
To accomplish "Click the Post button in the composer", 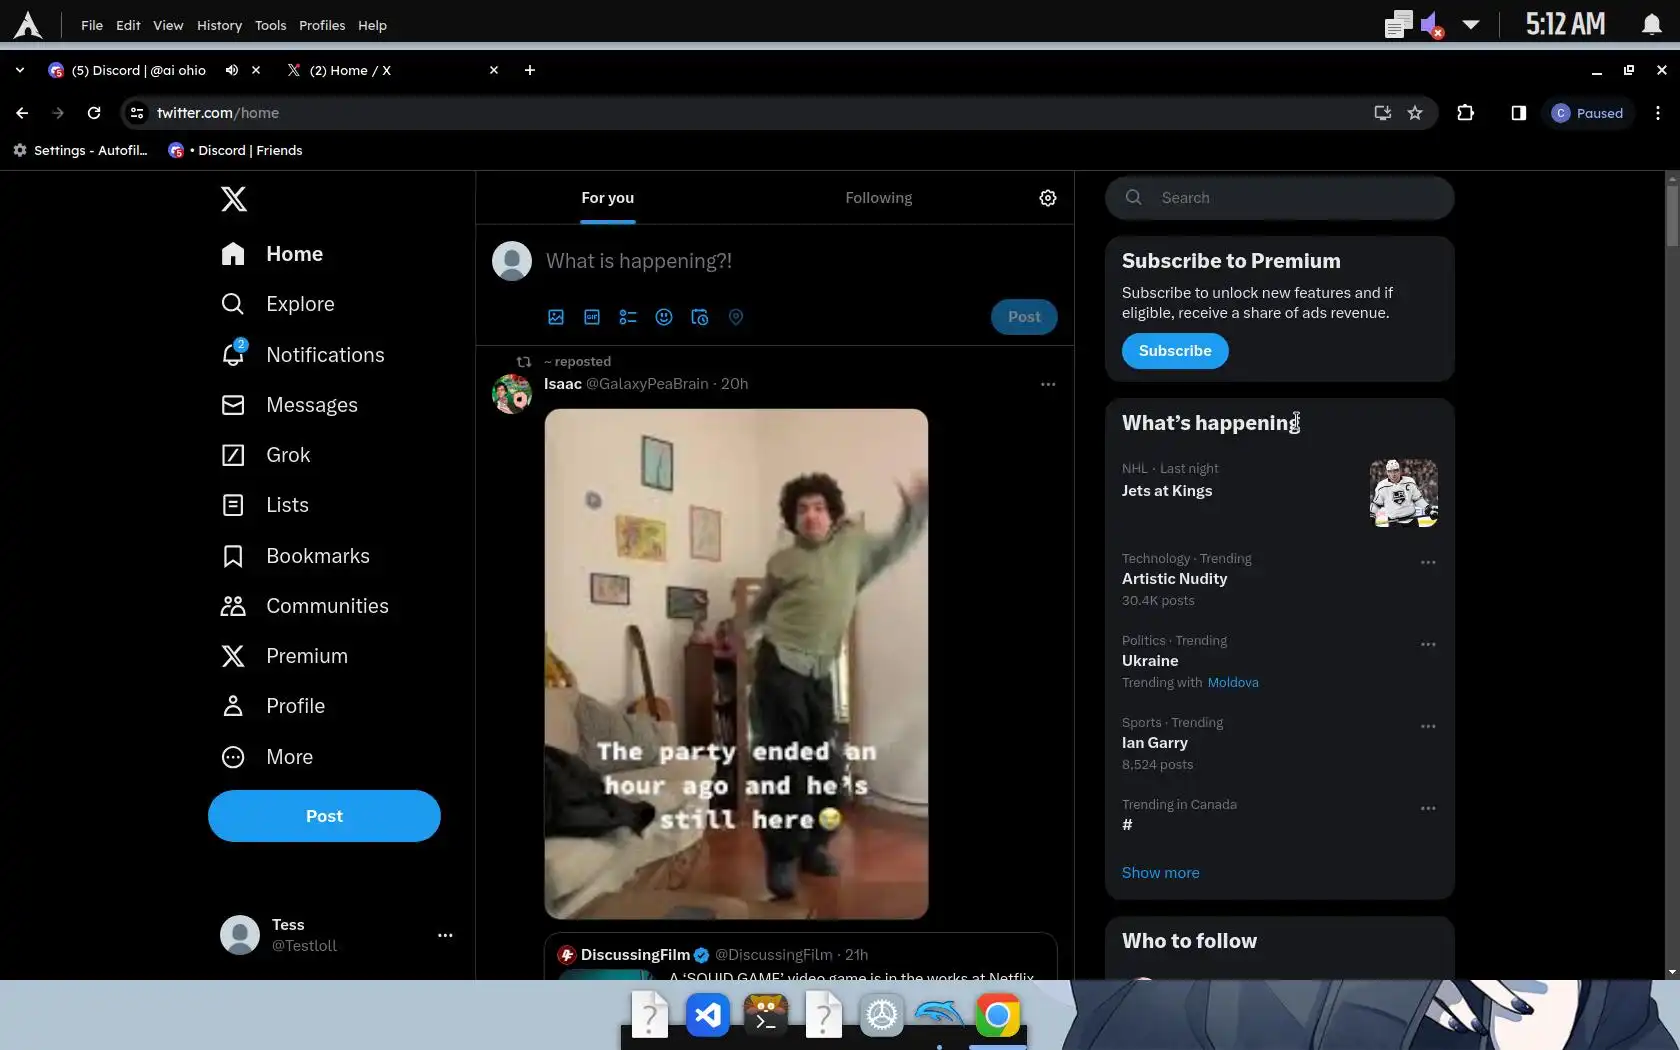I will click(x=1024, y=317).
